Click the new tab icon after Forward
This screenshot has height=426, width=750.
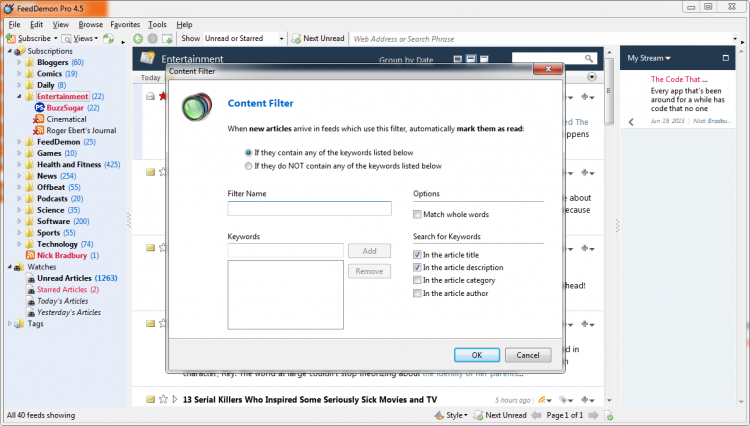[x=167, y=39]
